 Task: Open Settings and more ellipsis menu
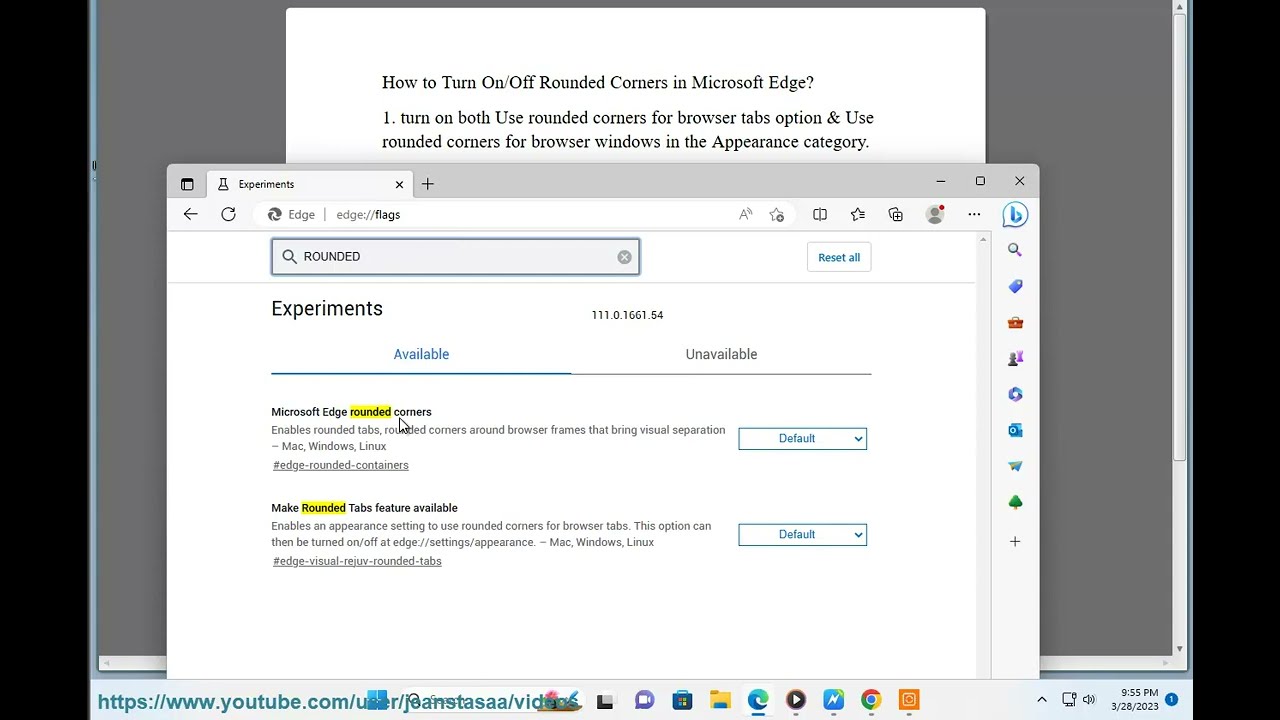point(974,214)
